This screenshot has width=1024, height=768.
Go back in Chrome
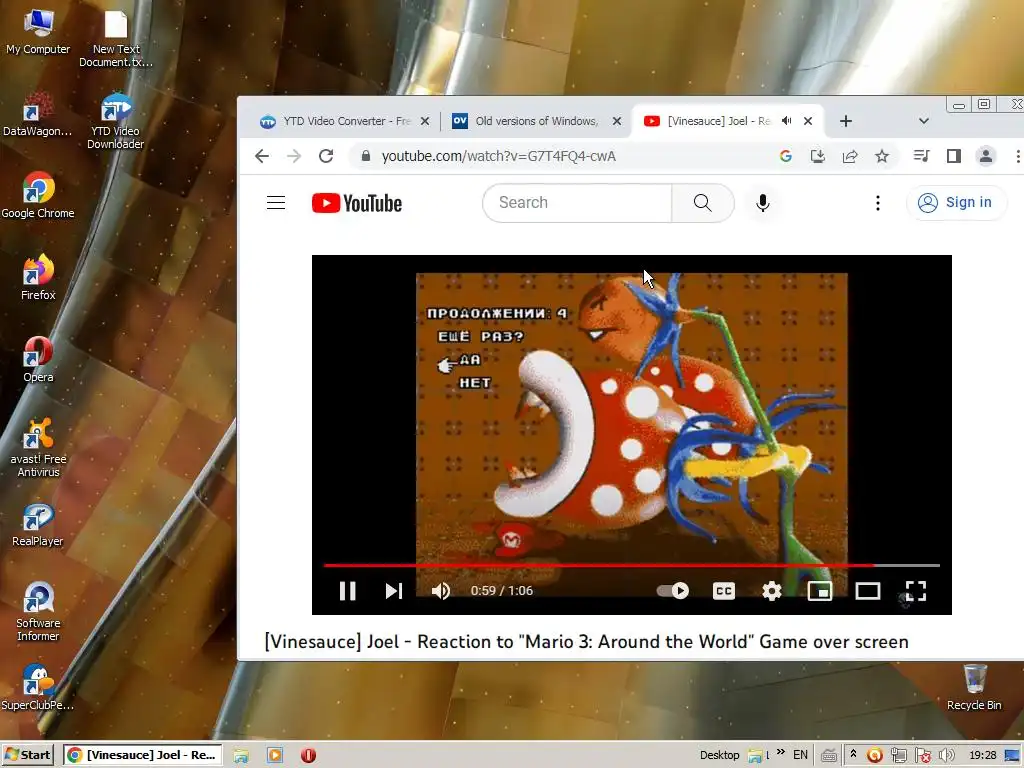tap(262, 156)
